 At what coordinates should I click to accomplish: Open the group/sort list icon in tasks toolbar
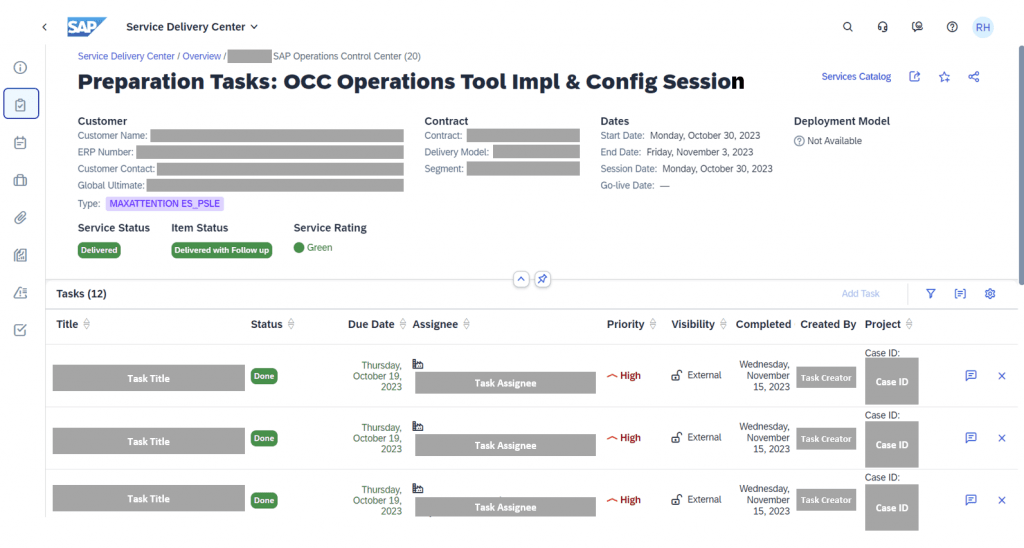tap(960, 294)
